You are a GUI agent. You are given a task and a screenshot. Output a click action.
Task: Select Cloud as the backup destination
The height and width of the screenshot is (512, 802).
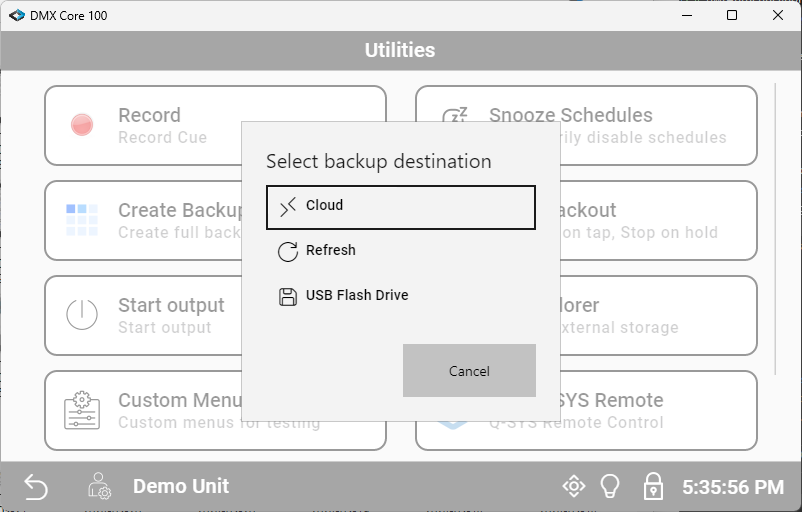[400, 206]
